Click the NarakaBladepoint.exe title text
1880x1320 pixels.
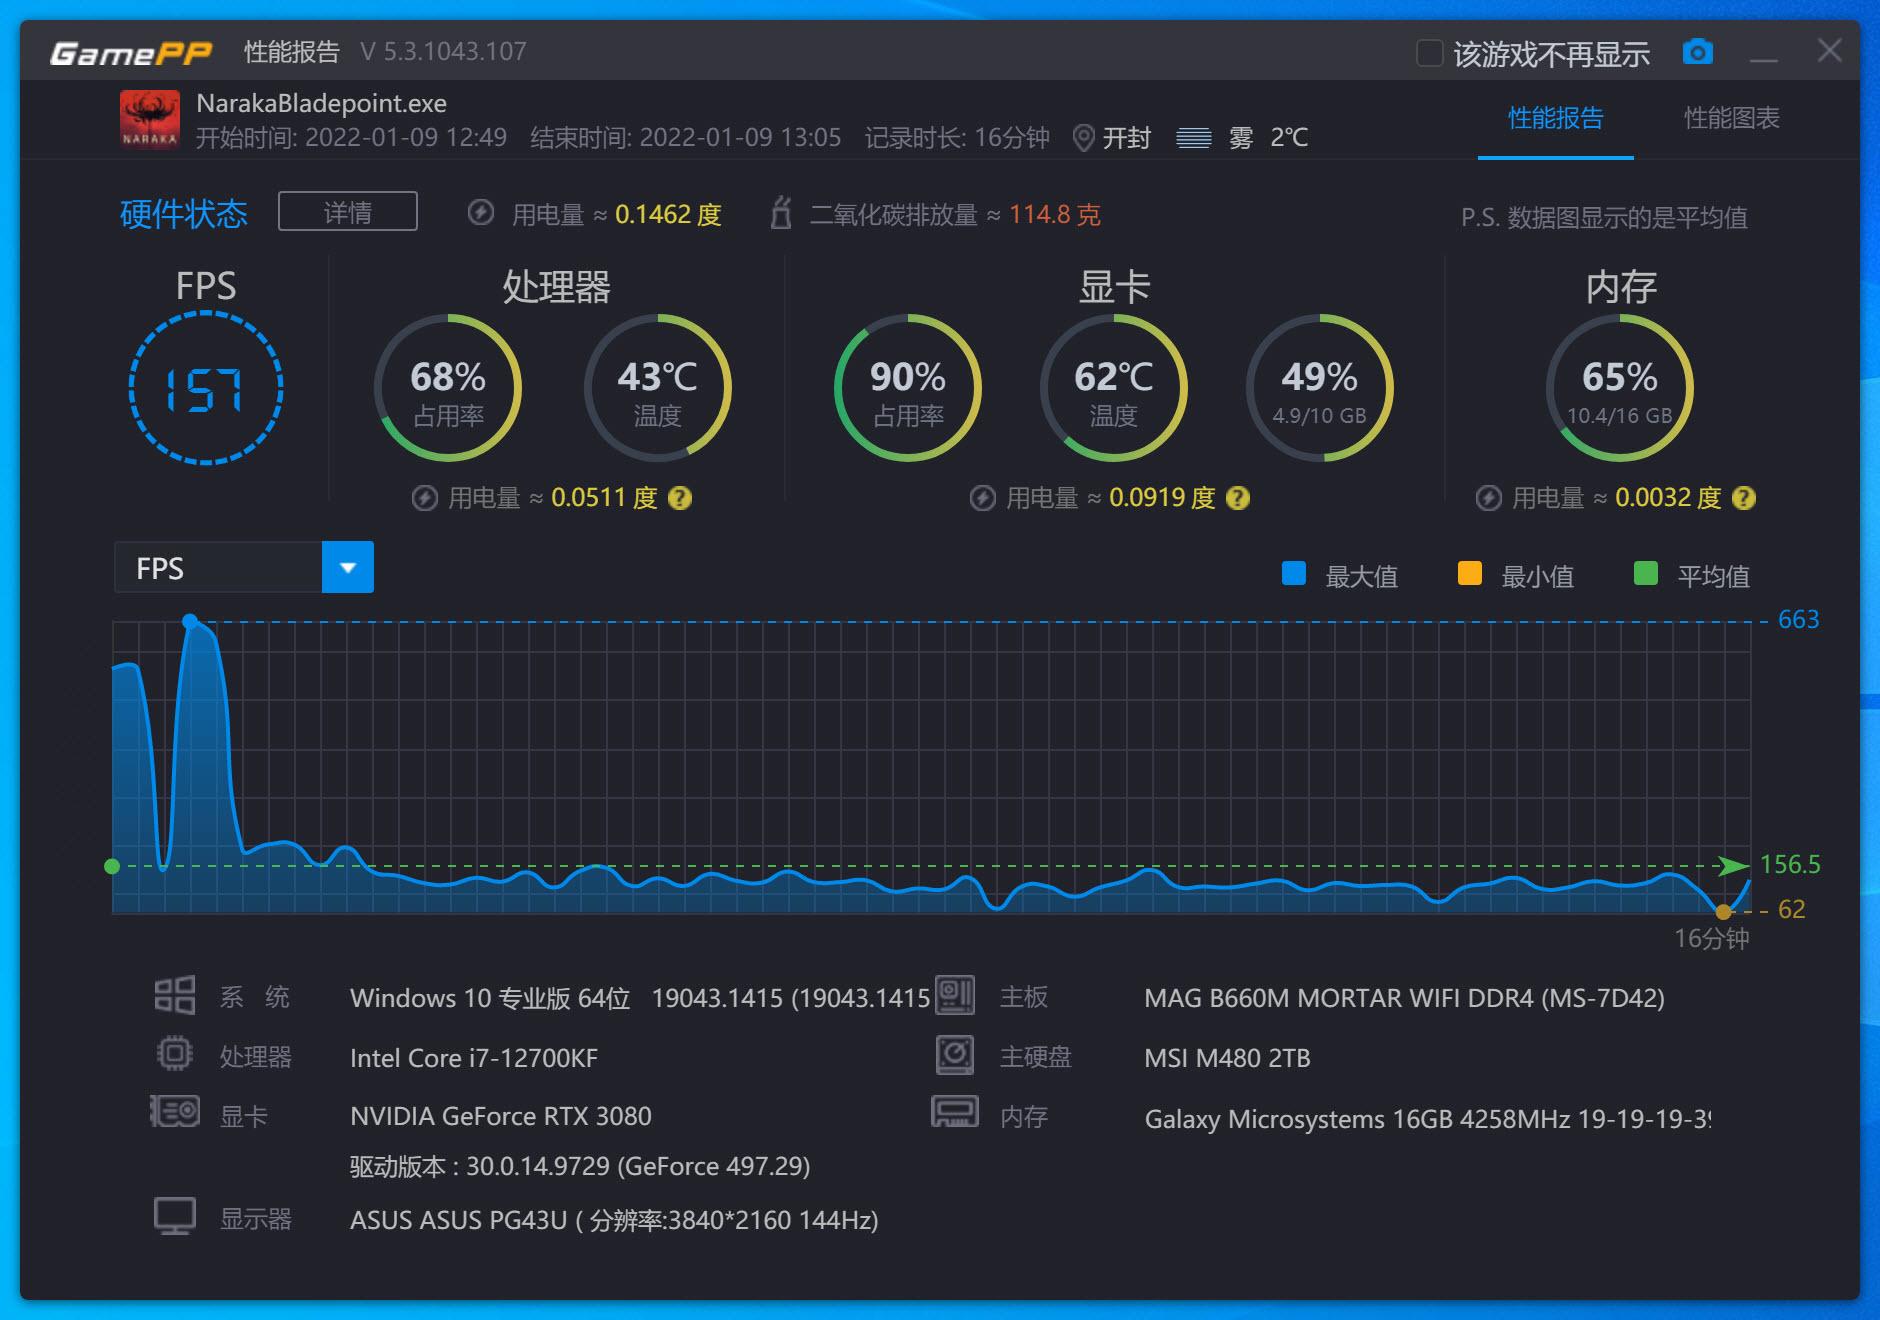point(322,103)
